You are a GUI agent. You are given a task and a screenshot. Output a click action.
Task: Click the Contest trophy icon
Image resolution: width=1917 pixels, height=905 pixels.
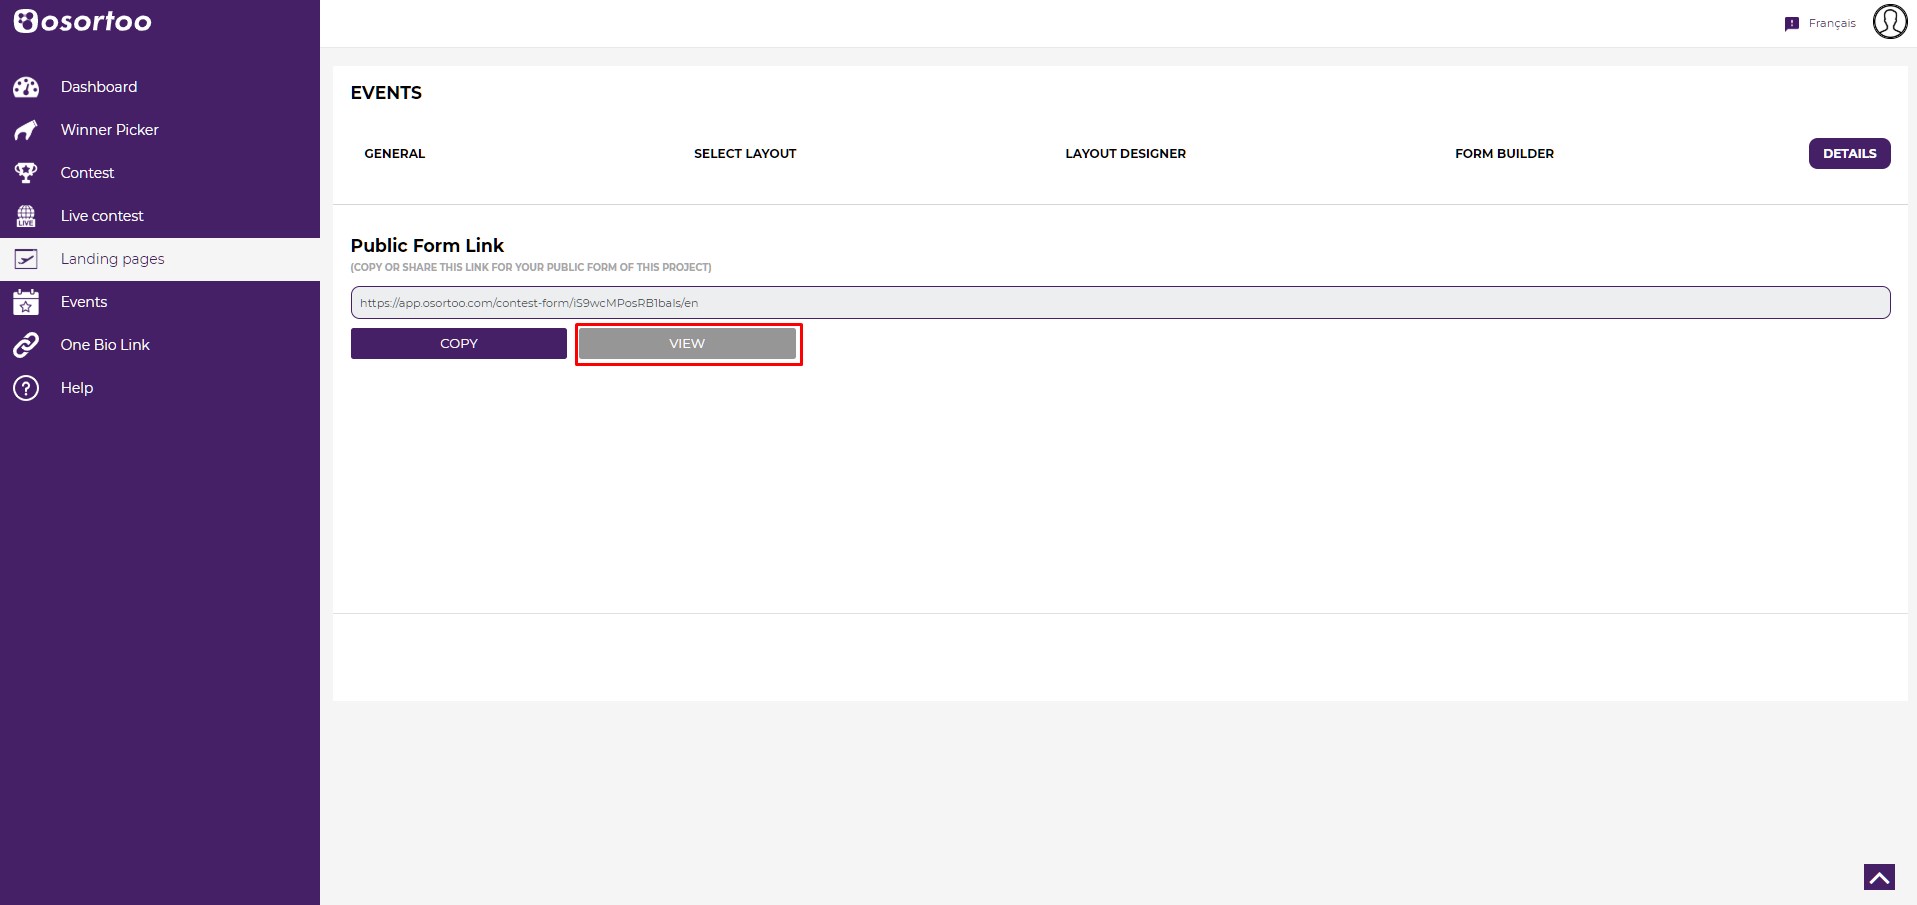click(26, 173)
